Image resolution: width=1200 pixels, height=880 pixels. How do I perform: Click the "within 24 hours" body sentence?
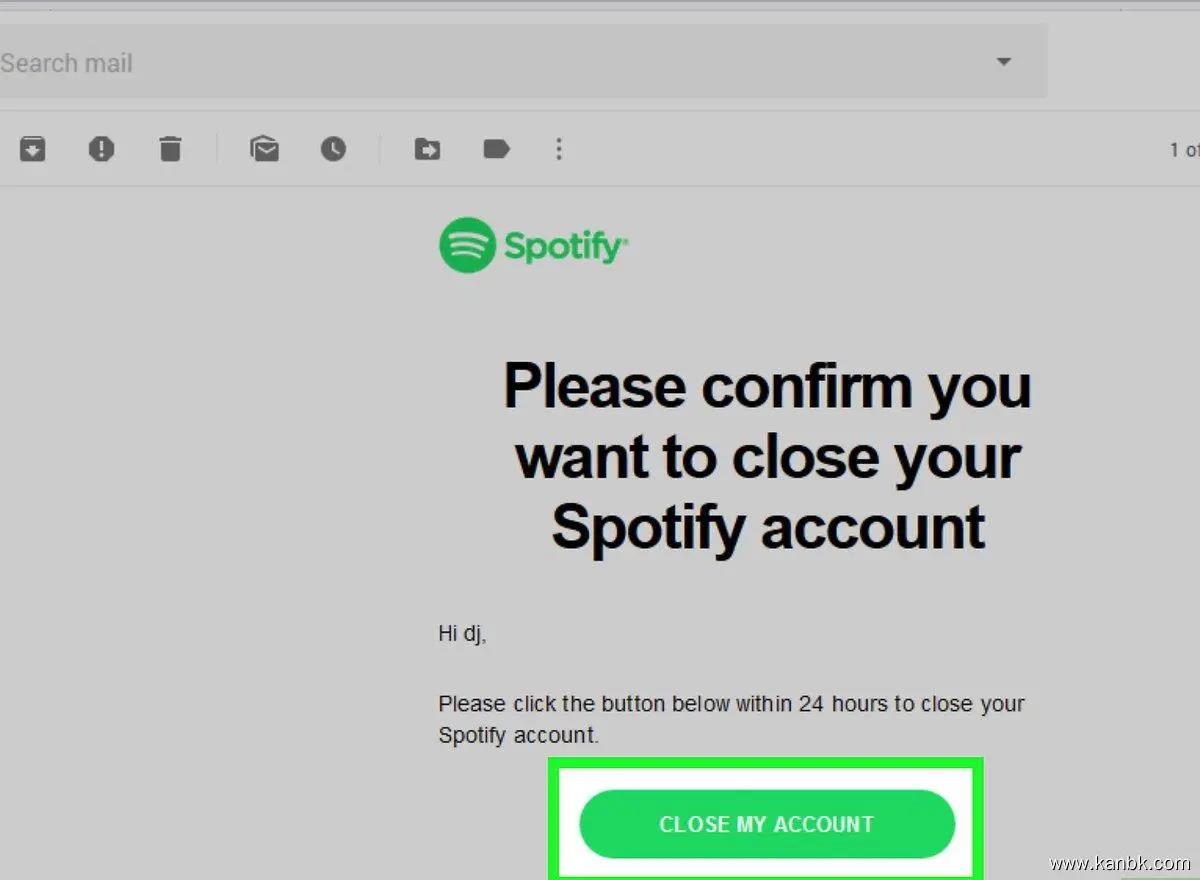tap(731, 704)
